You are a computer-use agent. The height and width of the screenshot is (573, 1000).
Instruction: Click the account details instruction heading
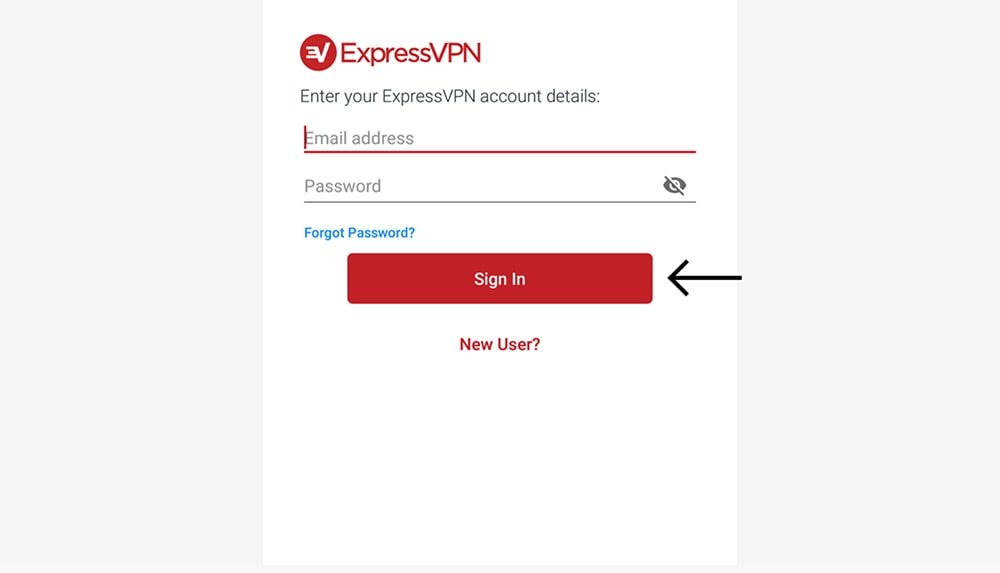450,96
